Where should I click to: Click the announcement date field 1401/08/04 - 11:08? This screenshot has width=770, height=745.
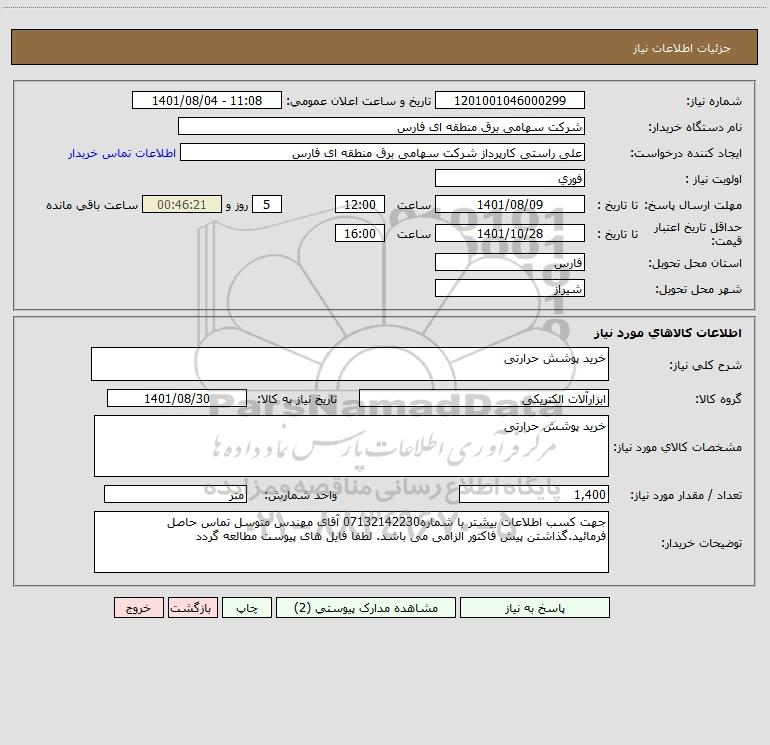[207, 100]
